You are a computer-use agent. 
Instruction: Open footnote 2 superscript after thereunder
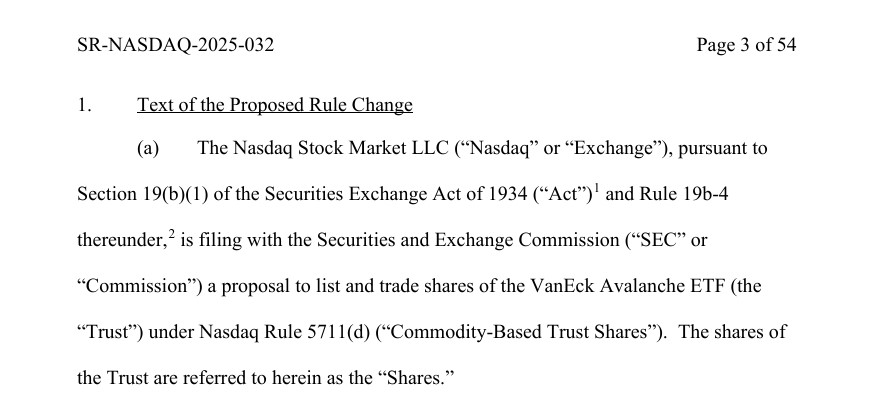click(x=174, y=233)
